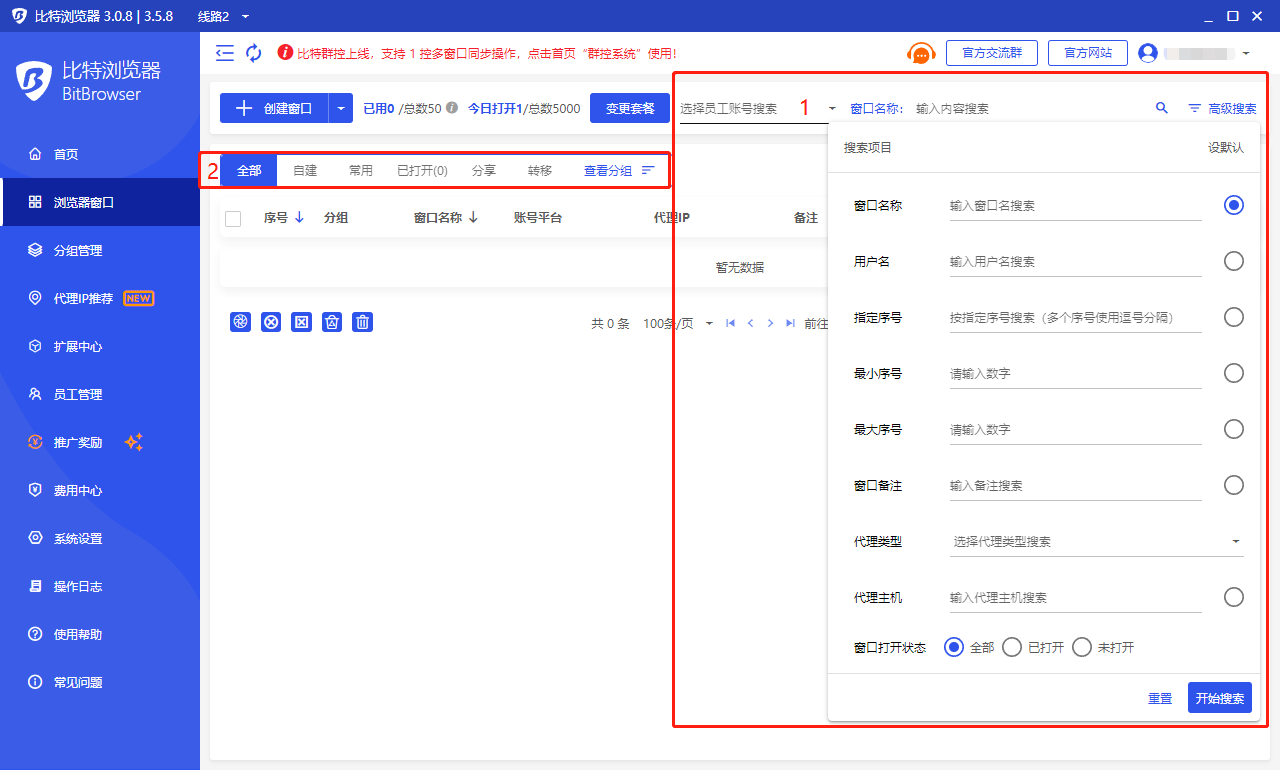Screen dimensions: 1280x770
Task: Switch to the 自建 tab
Action: pos(305,171)
